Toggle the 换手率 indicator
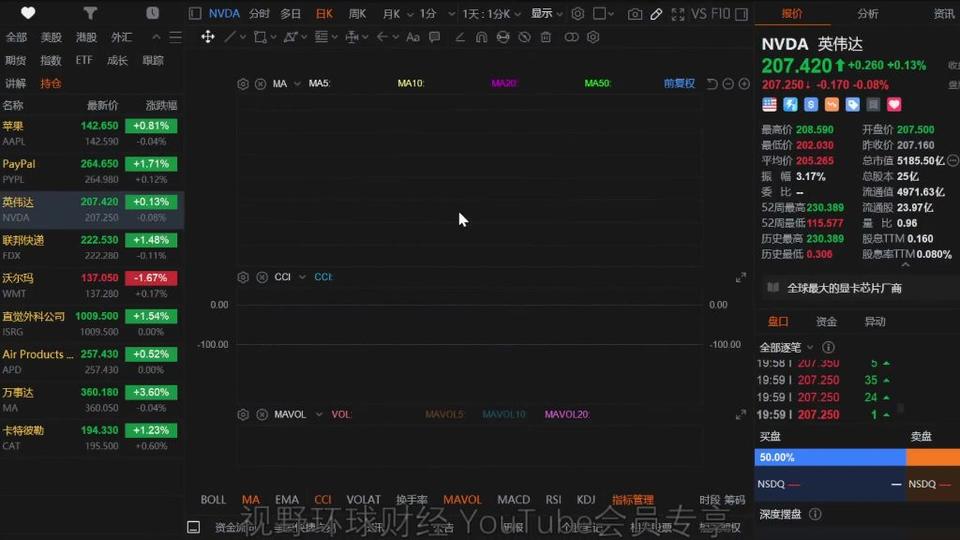This screenshot has width=960, height=540. (411, 500)
